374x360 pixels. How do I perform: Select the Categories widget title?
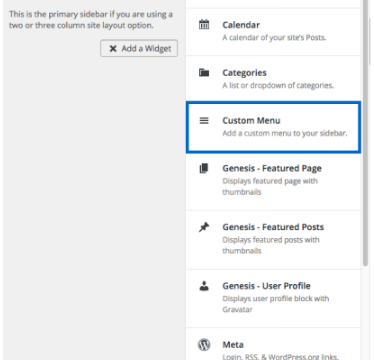coord(244,73)
